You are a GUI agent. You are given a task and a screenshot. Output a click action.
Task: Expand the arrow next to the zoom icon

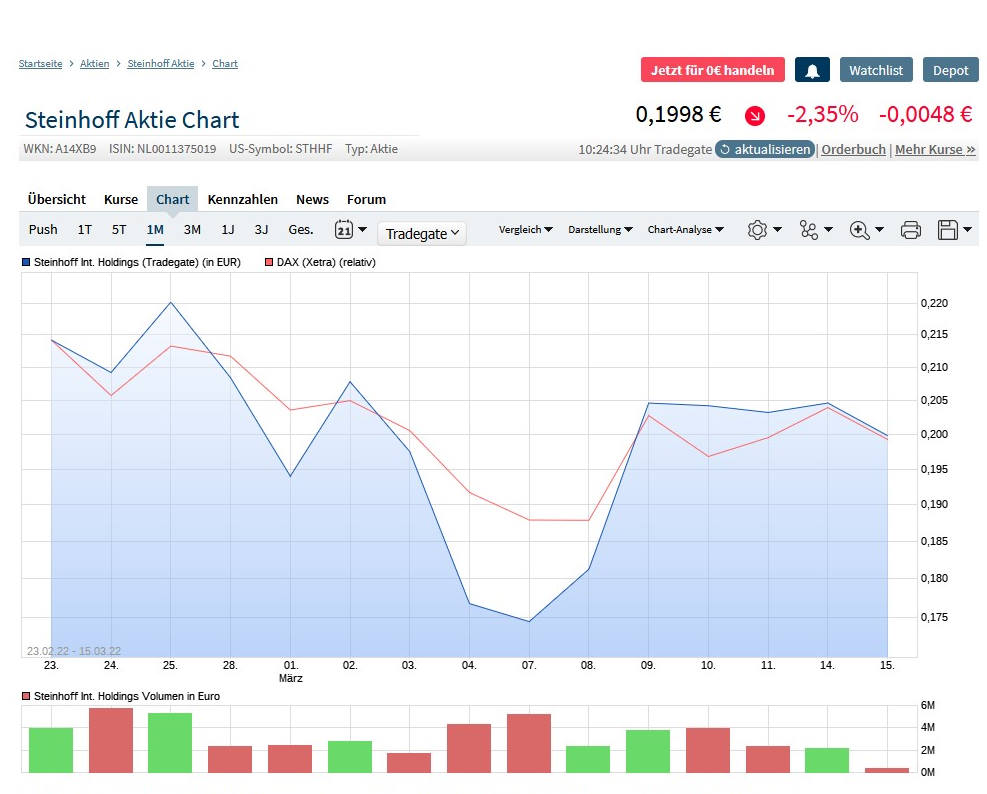[x=879, y=230]
